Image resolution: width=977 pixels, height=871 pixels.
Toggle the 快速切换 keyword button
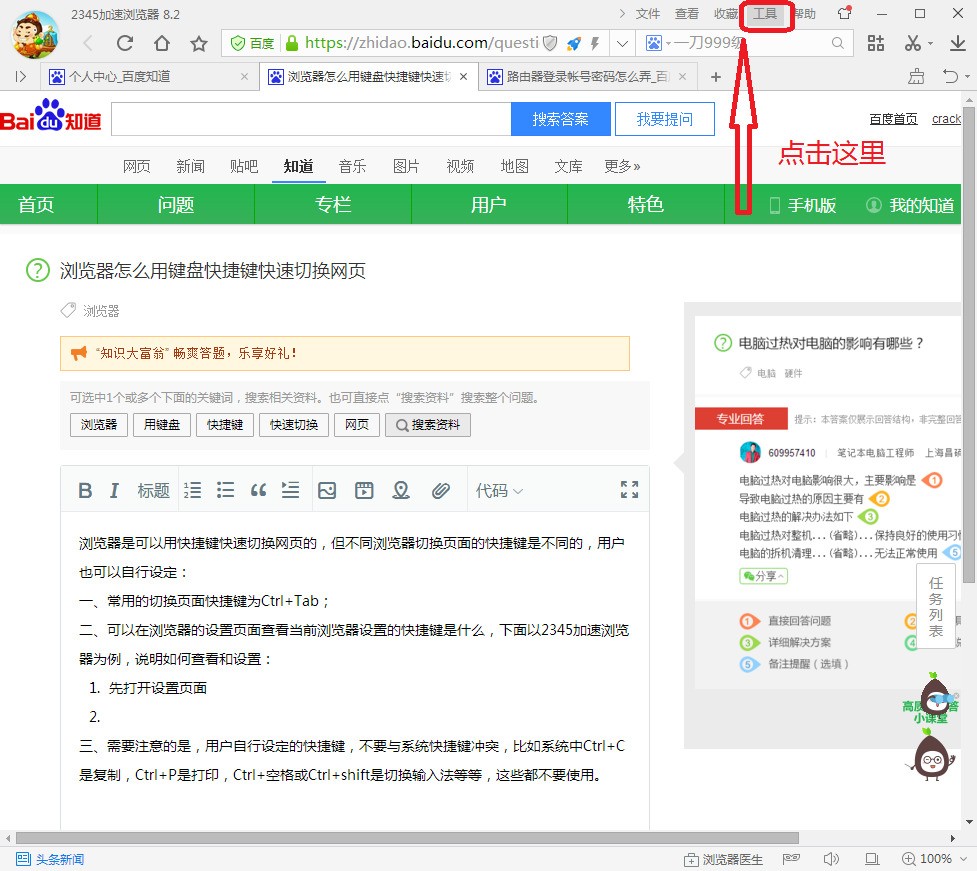[x=294, y=425]
